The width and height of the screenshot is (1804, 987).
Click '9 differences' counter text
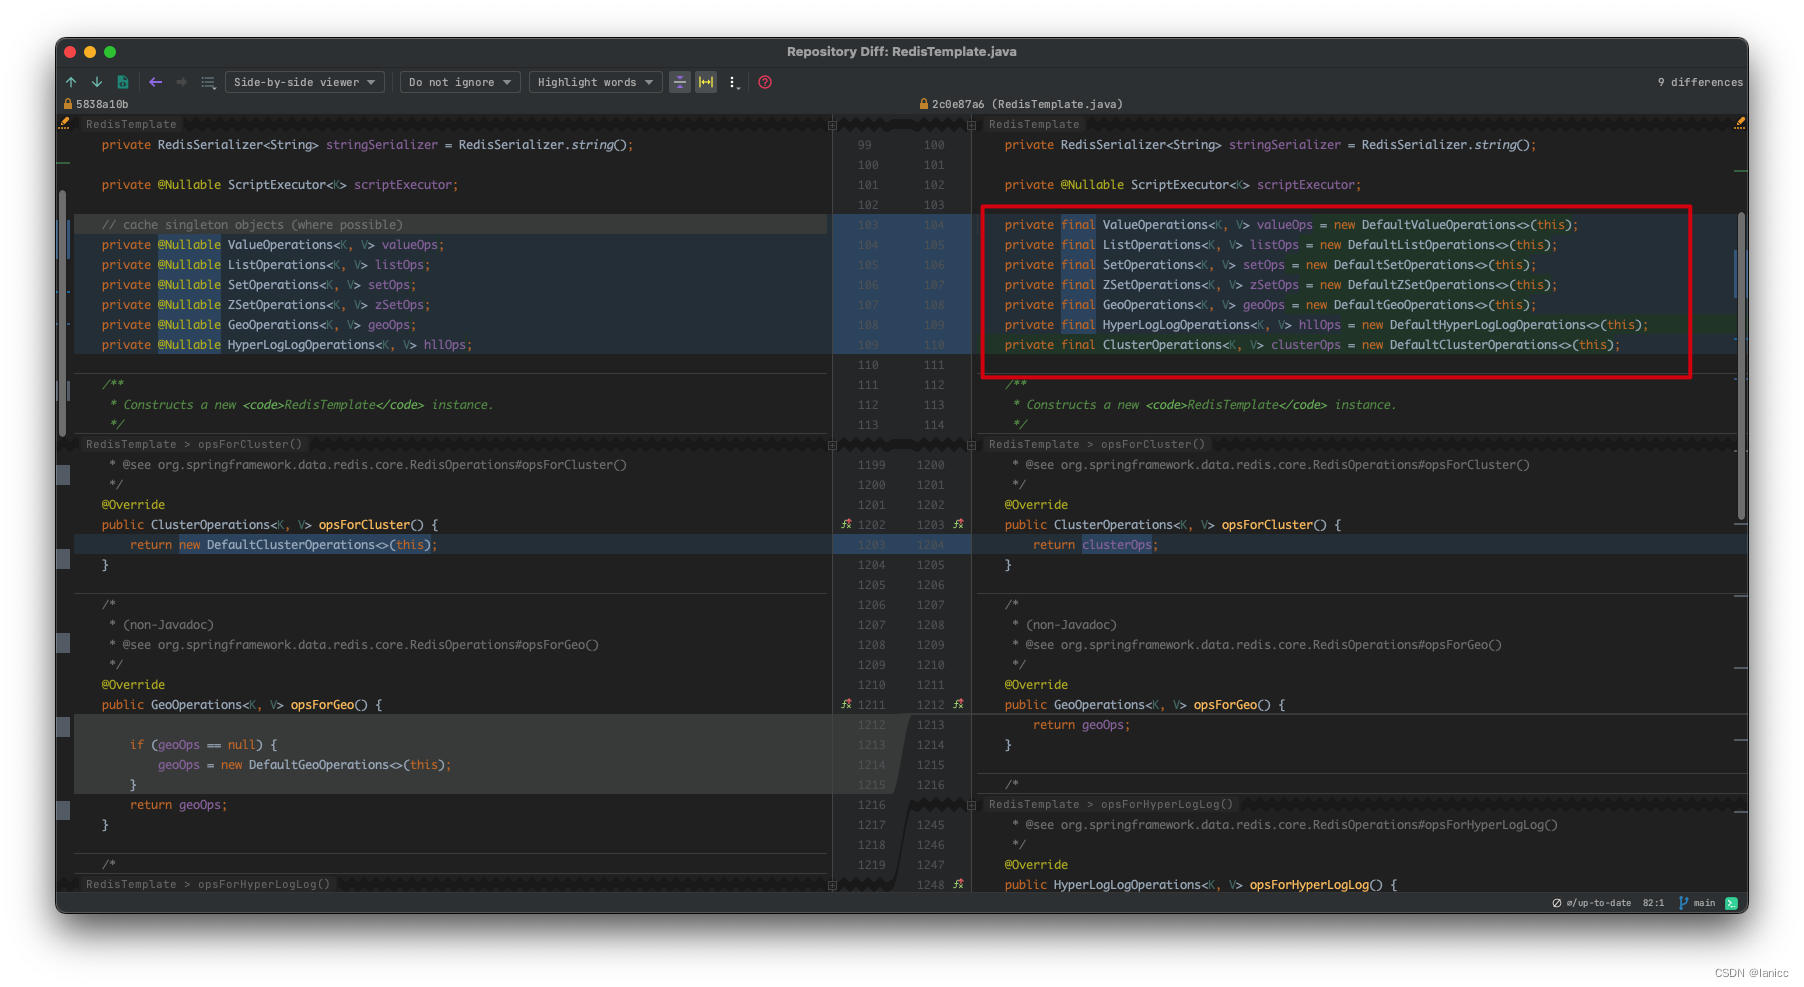(x=1700, y=82)
